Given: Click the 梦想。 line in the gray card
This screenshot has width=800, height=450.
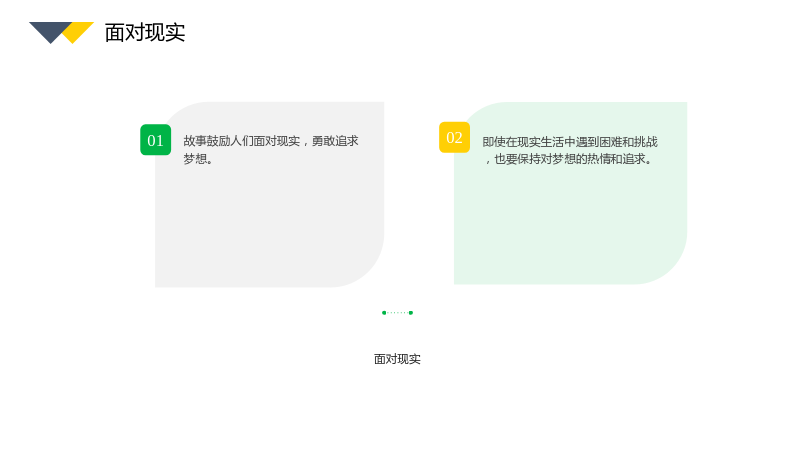Looking at the screenshot, I should pos(198,159).
